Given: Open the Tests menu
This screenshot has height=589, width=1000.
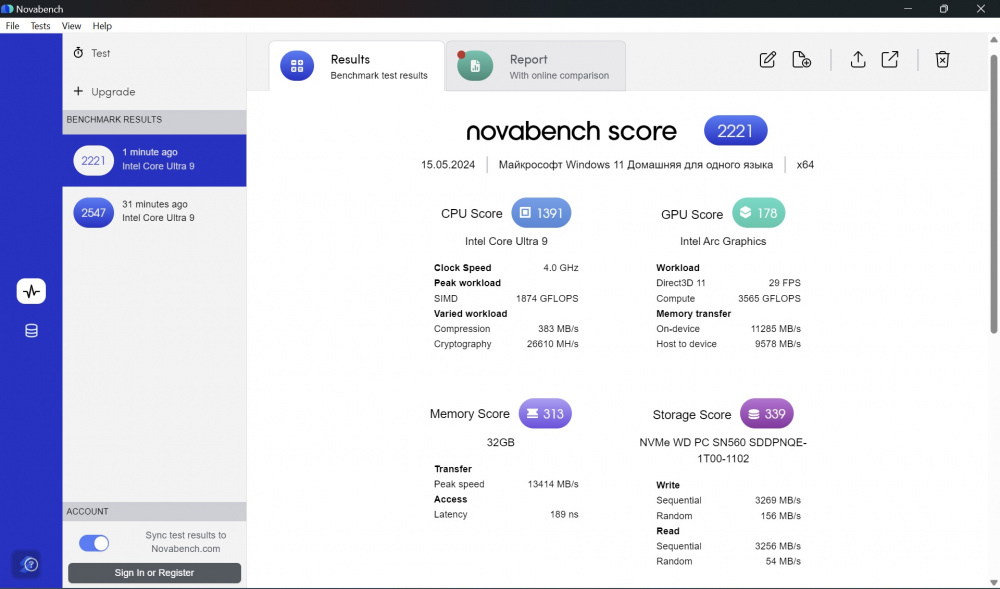Looking at the screenshot, I should (x=39, y=26).
